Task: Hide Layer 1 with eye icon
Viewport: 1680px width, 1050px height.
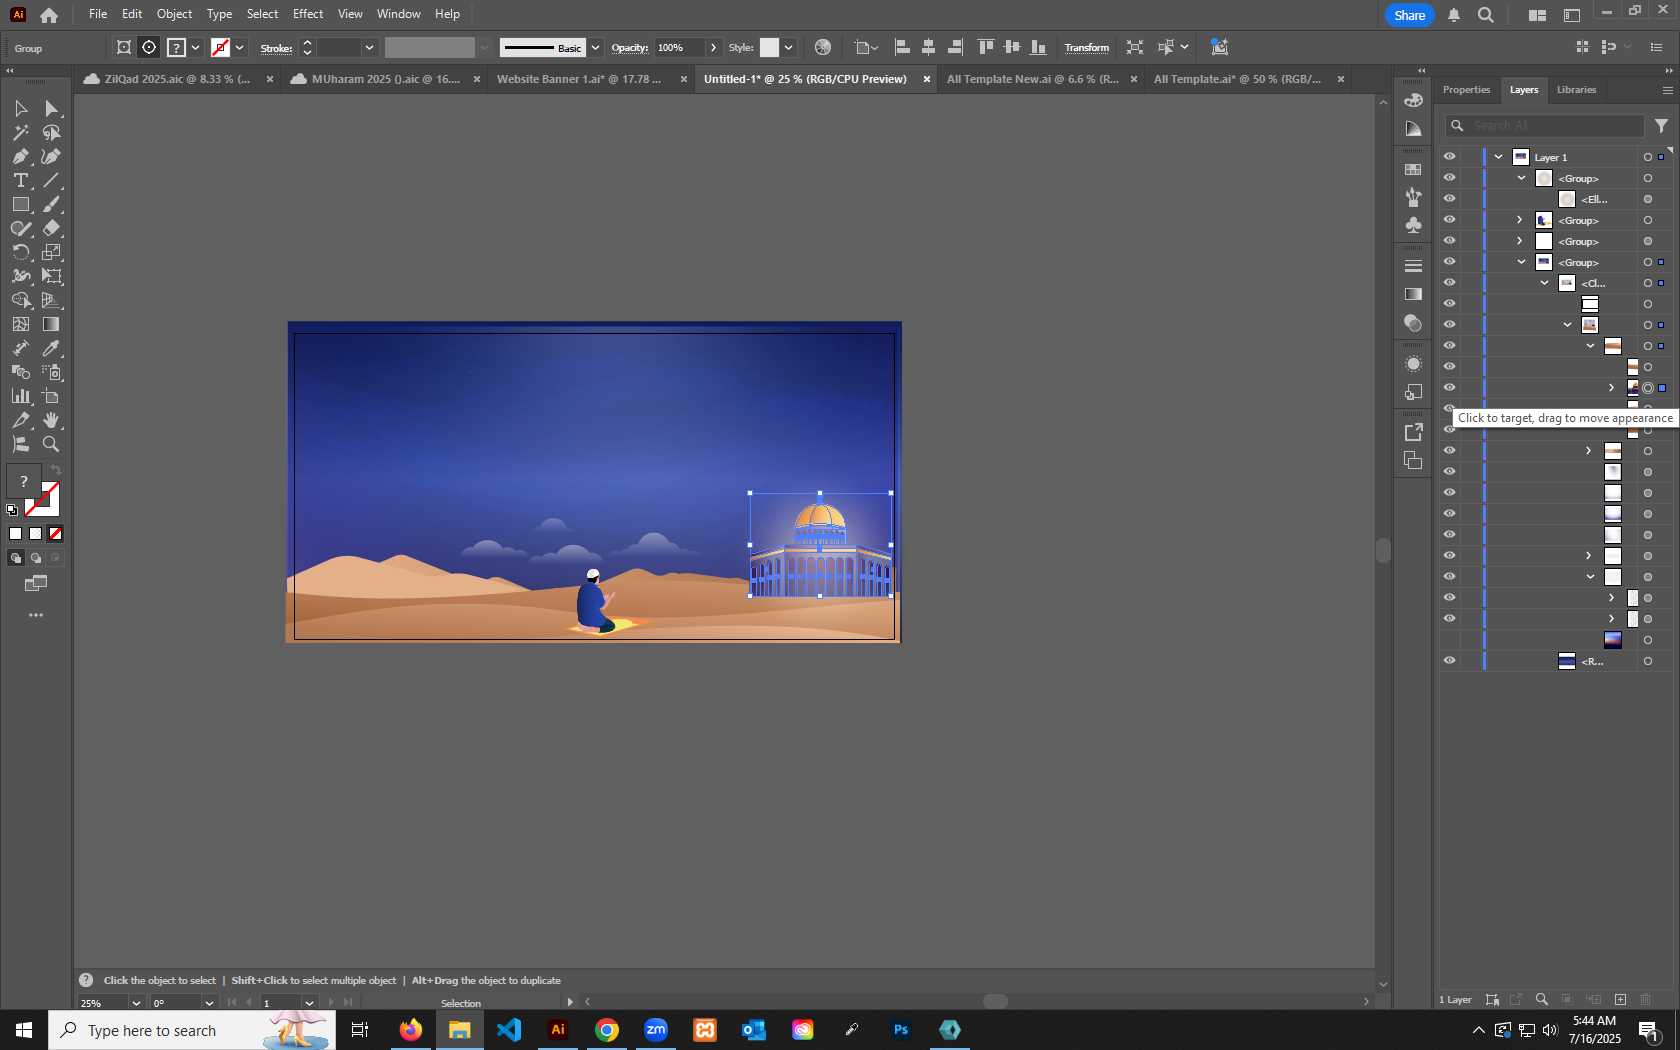Action: click(1449, 157)
